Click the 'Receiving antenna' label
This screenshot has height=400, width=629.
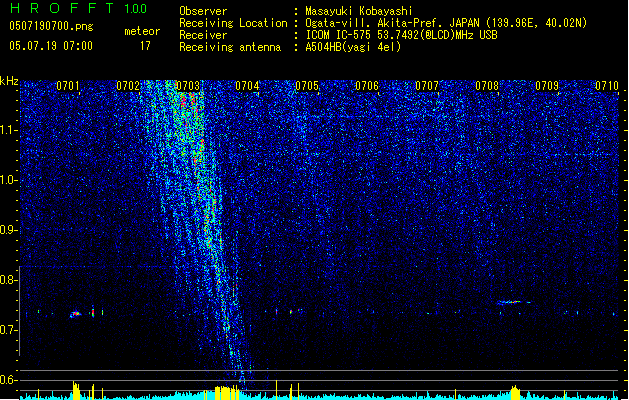[230, 47]
